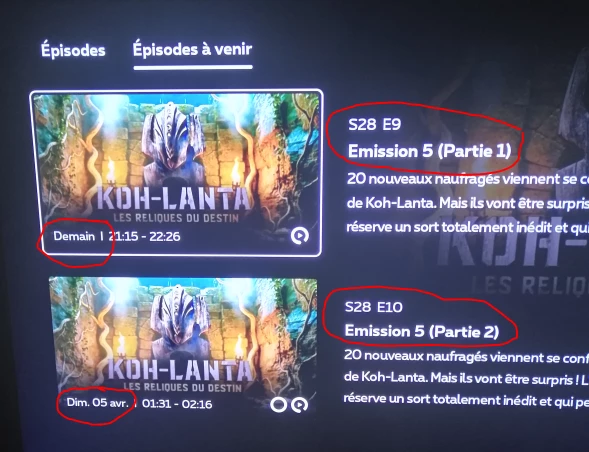This screenshot has height=452, width=589.
Task: Click the white underline under Épisodes à venir
Action: click(x=193, y=68)
